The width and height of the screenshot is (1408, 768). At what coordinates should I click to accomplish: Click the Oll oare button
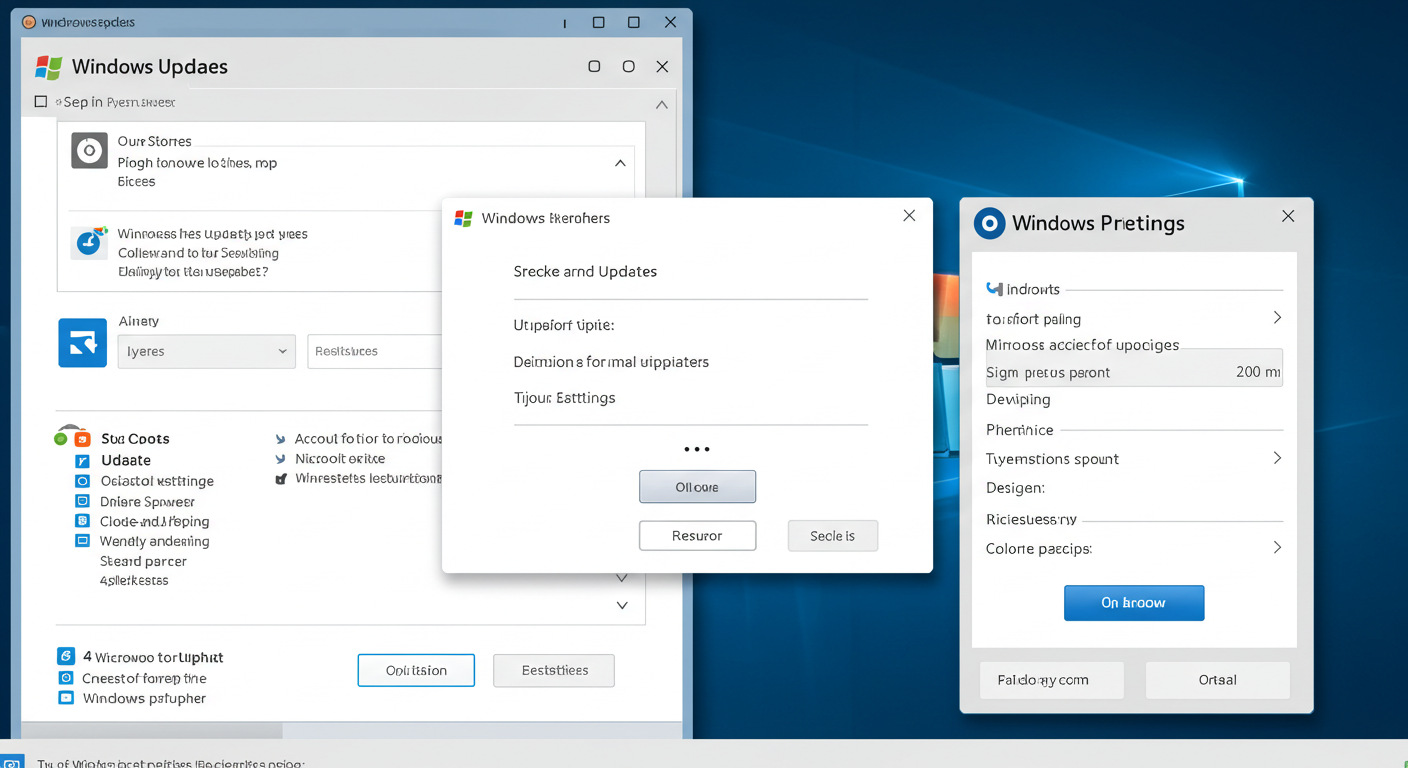697,487
